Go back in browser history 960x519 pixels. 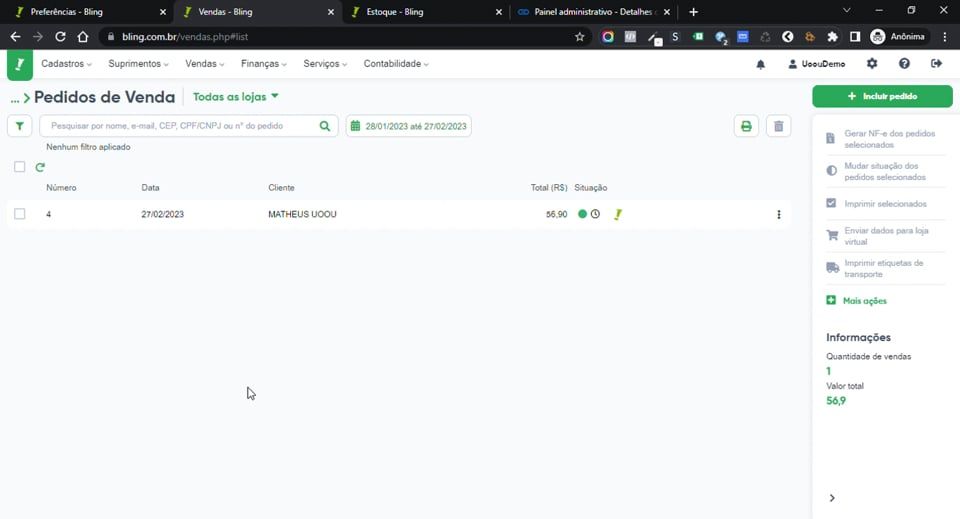(x=15, y=37)
